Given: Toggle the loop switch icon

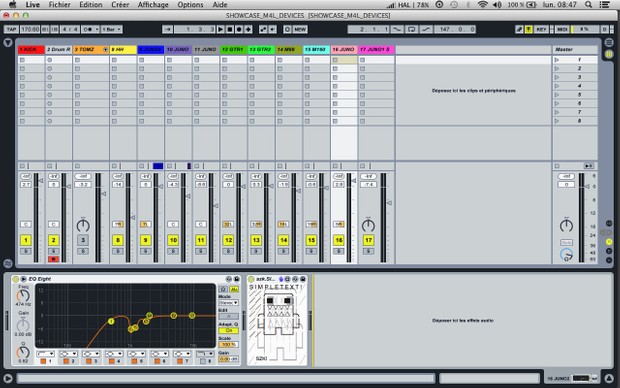Looking at the screenshot, I should [412, 29].
